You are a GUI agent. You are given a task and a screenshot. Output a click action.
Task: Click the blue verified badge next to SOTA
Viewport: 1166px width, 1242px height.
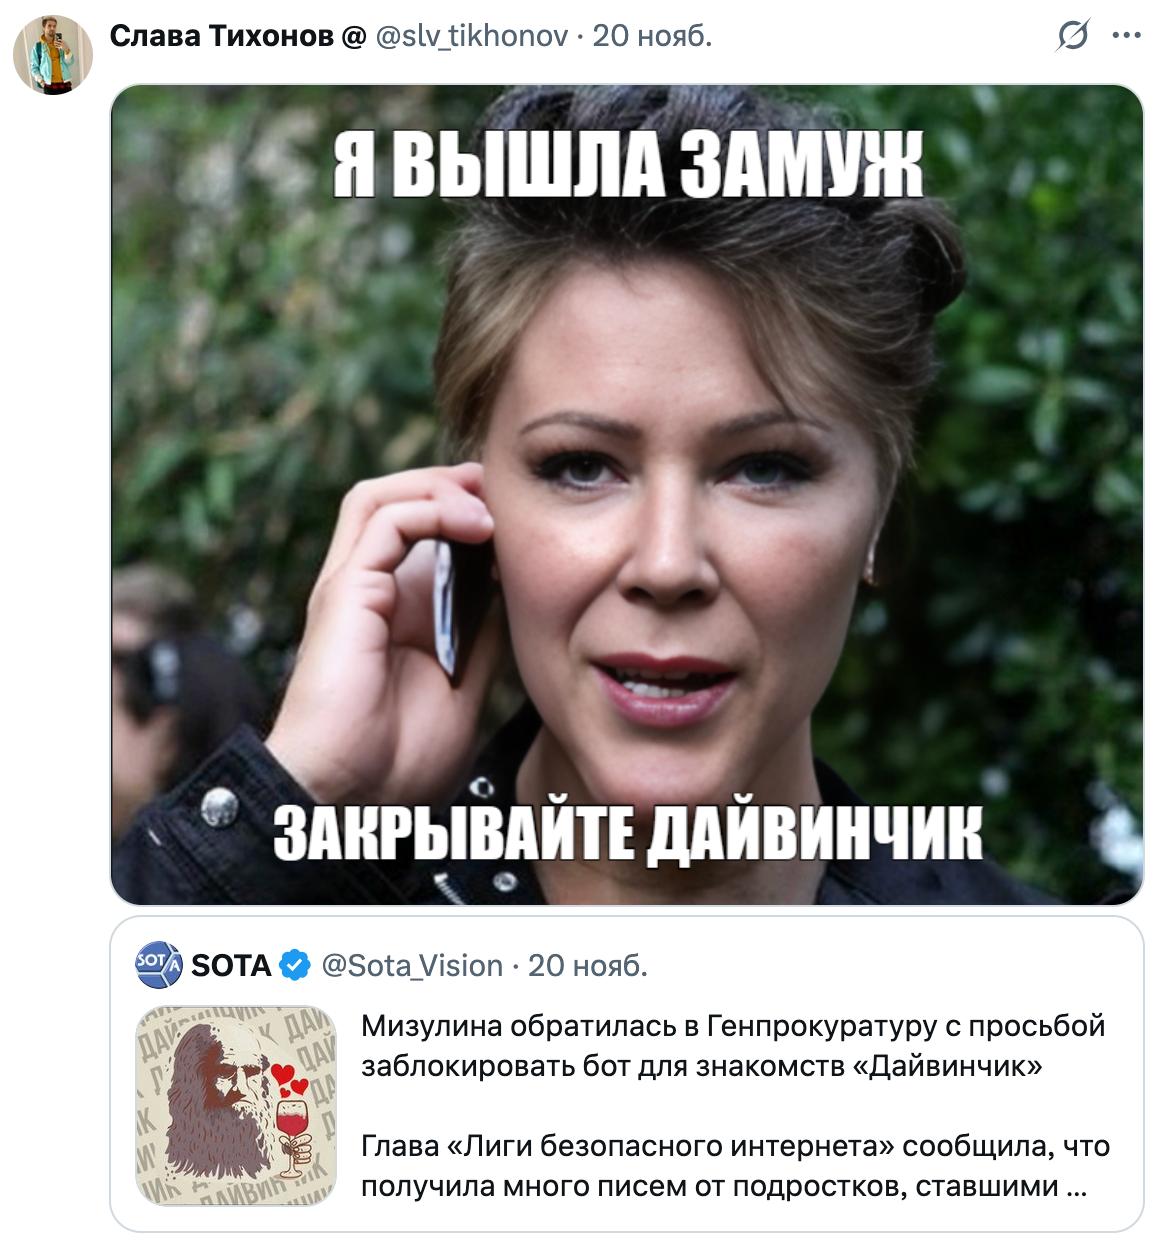coord(294,966)
